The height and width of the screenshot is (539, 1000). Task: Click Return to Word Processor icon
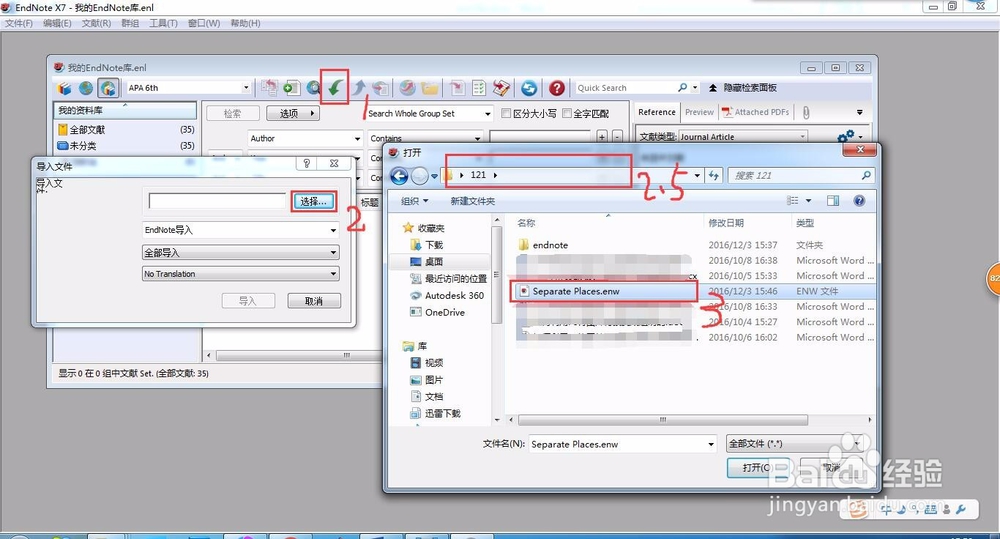(x=501, y=88)
